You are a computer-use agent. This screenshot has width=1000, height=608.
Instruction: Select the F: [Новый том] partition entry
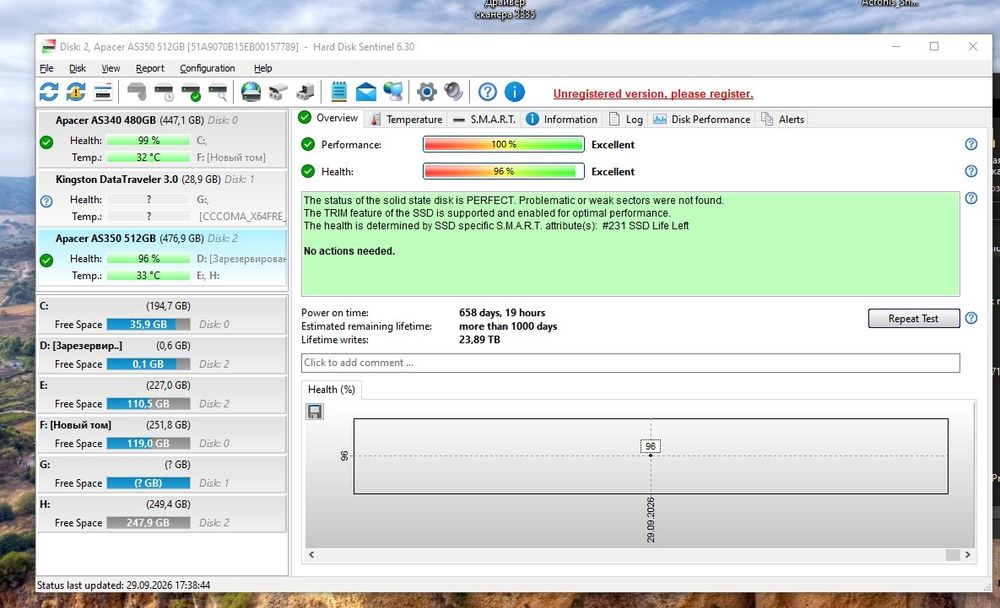162,433
